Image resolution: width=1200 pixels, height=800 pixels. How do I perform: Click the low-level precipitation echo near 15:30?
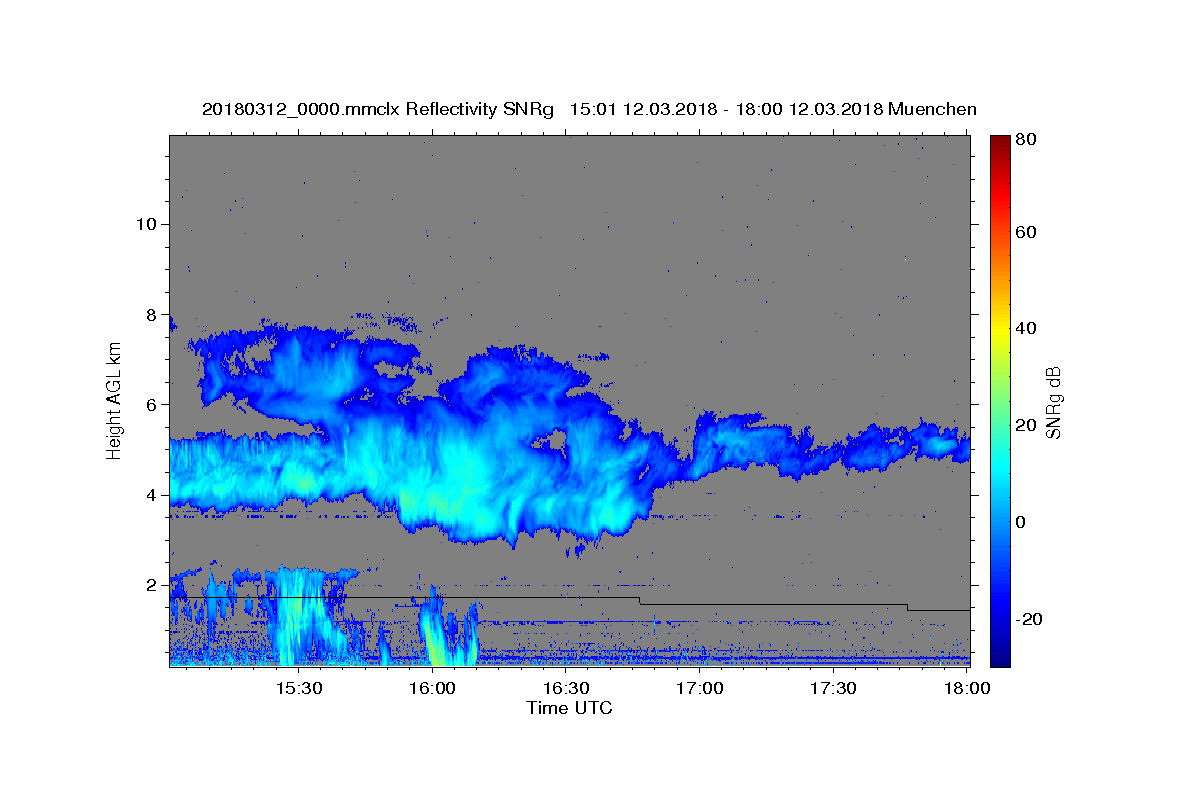pos(298,617)
